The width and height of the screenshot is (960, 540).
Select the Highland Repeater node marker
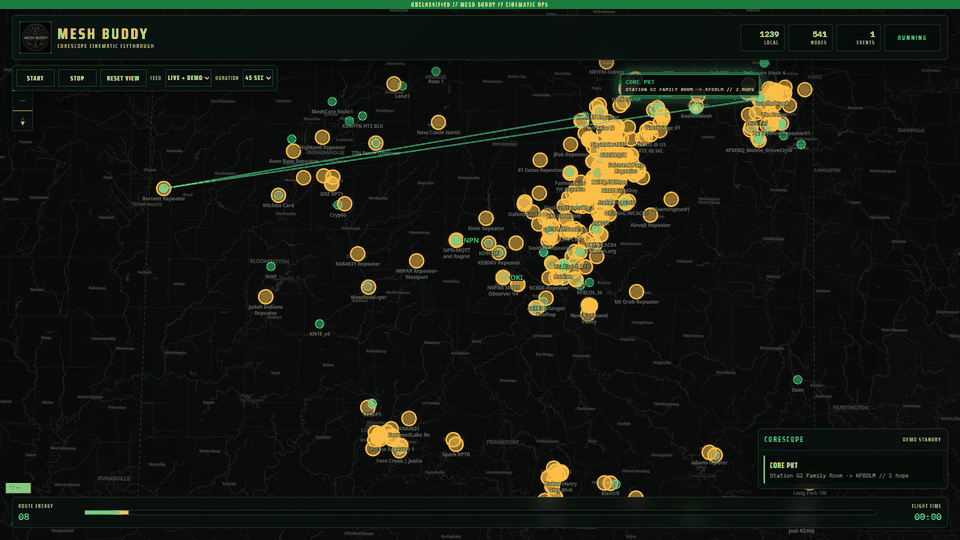click(x=323, y=137)
